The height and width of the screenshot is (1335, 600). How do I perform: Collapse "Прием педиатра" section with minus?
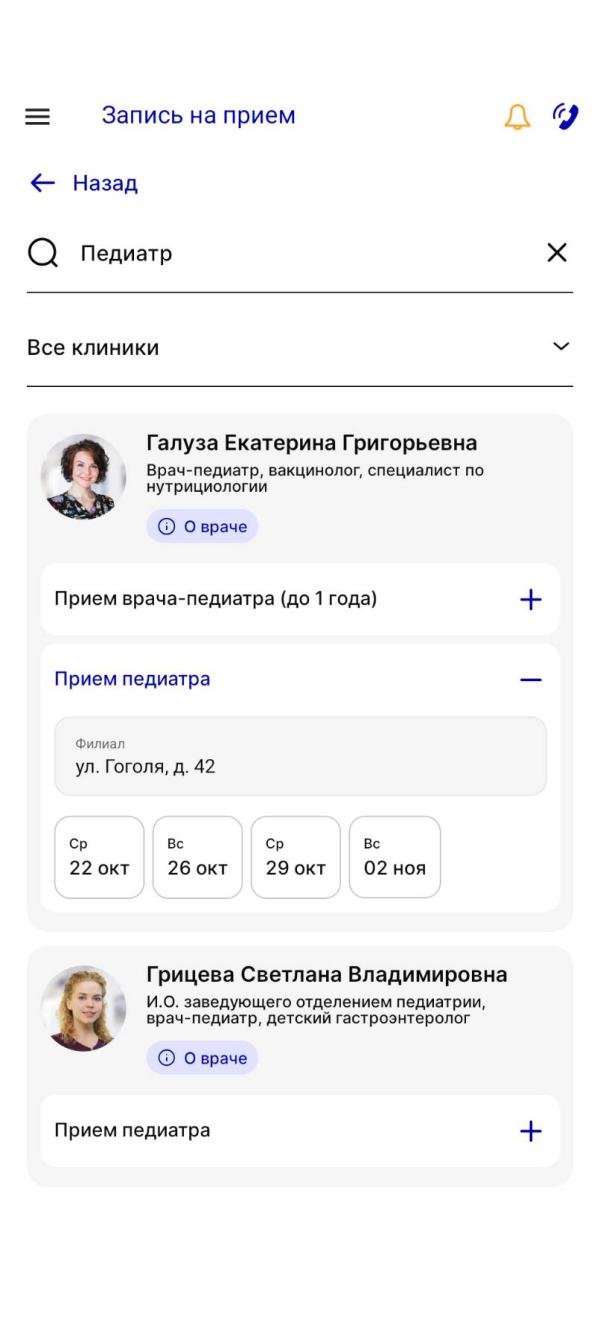point(530,680)
